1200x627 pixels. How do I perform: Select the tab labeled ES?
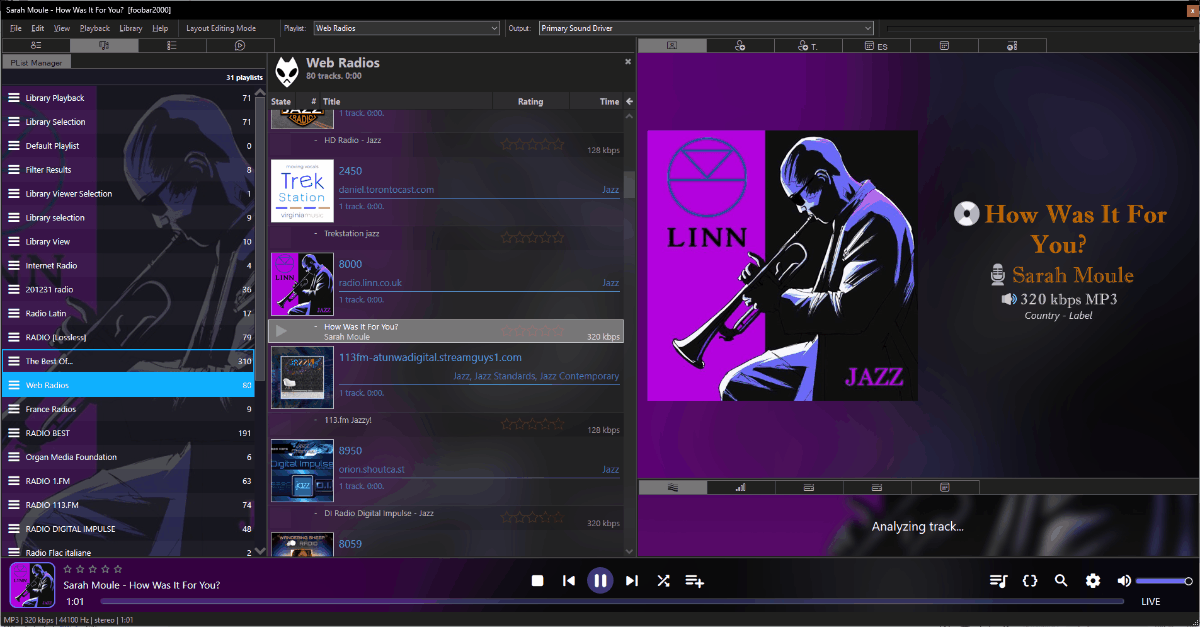876,45
